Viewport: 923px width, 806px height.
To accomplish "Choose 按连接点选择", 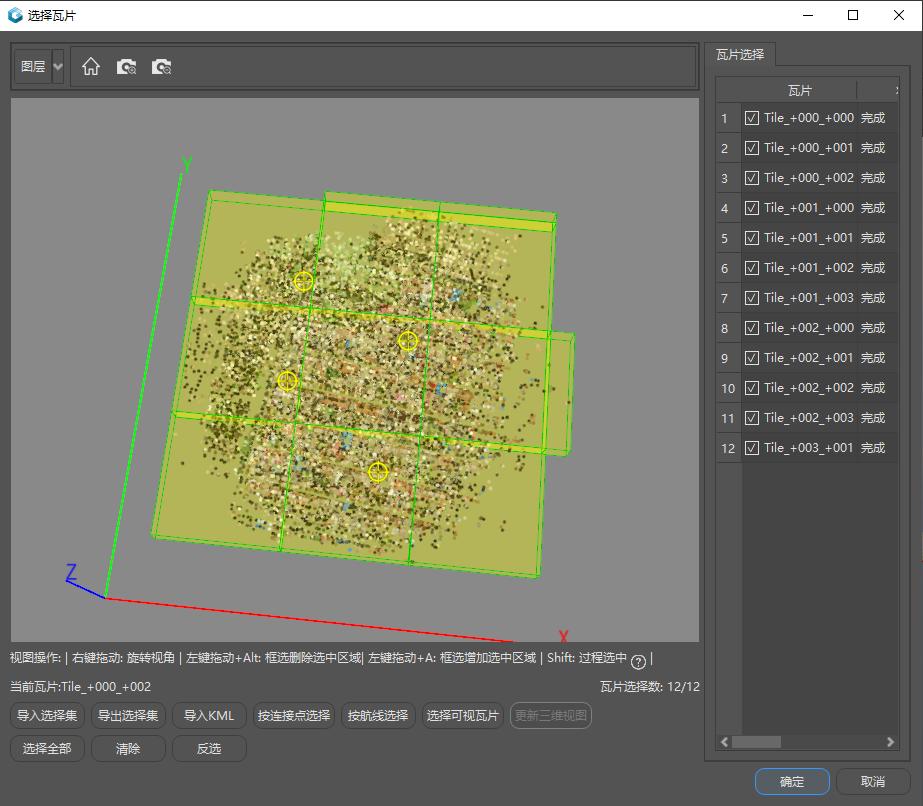I will pos(294,715).
